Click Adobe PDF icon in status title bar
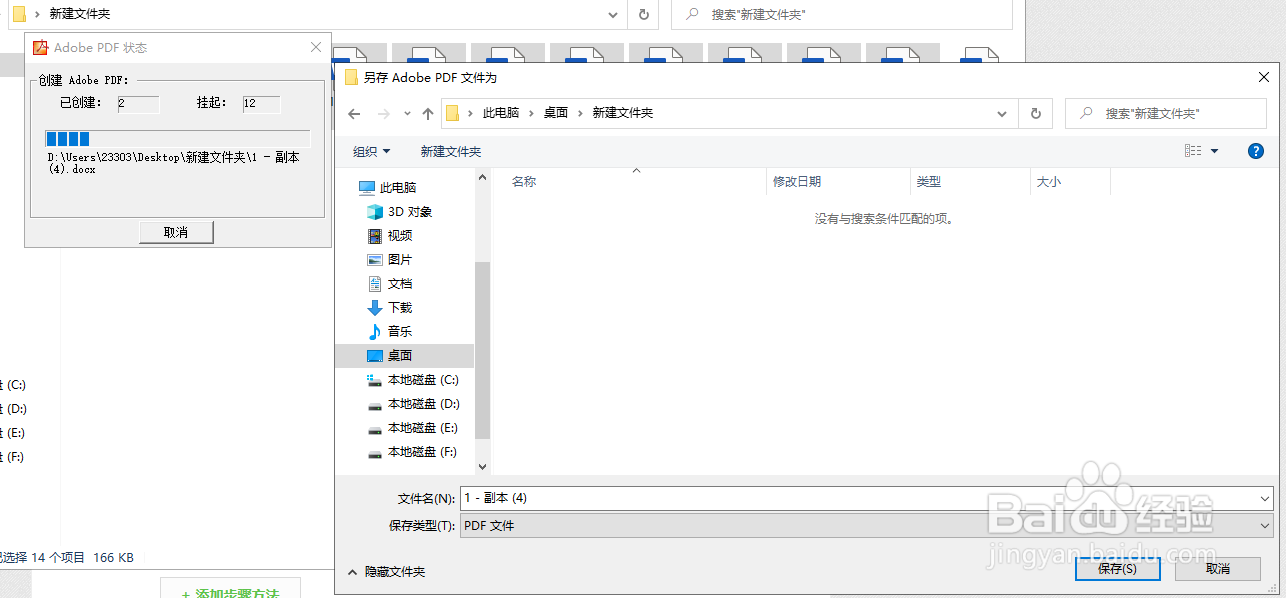Image resolution: width=1286 pixels, height=598 pixels. pyautogui.click(x=41, y=47)
